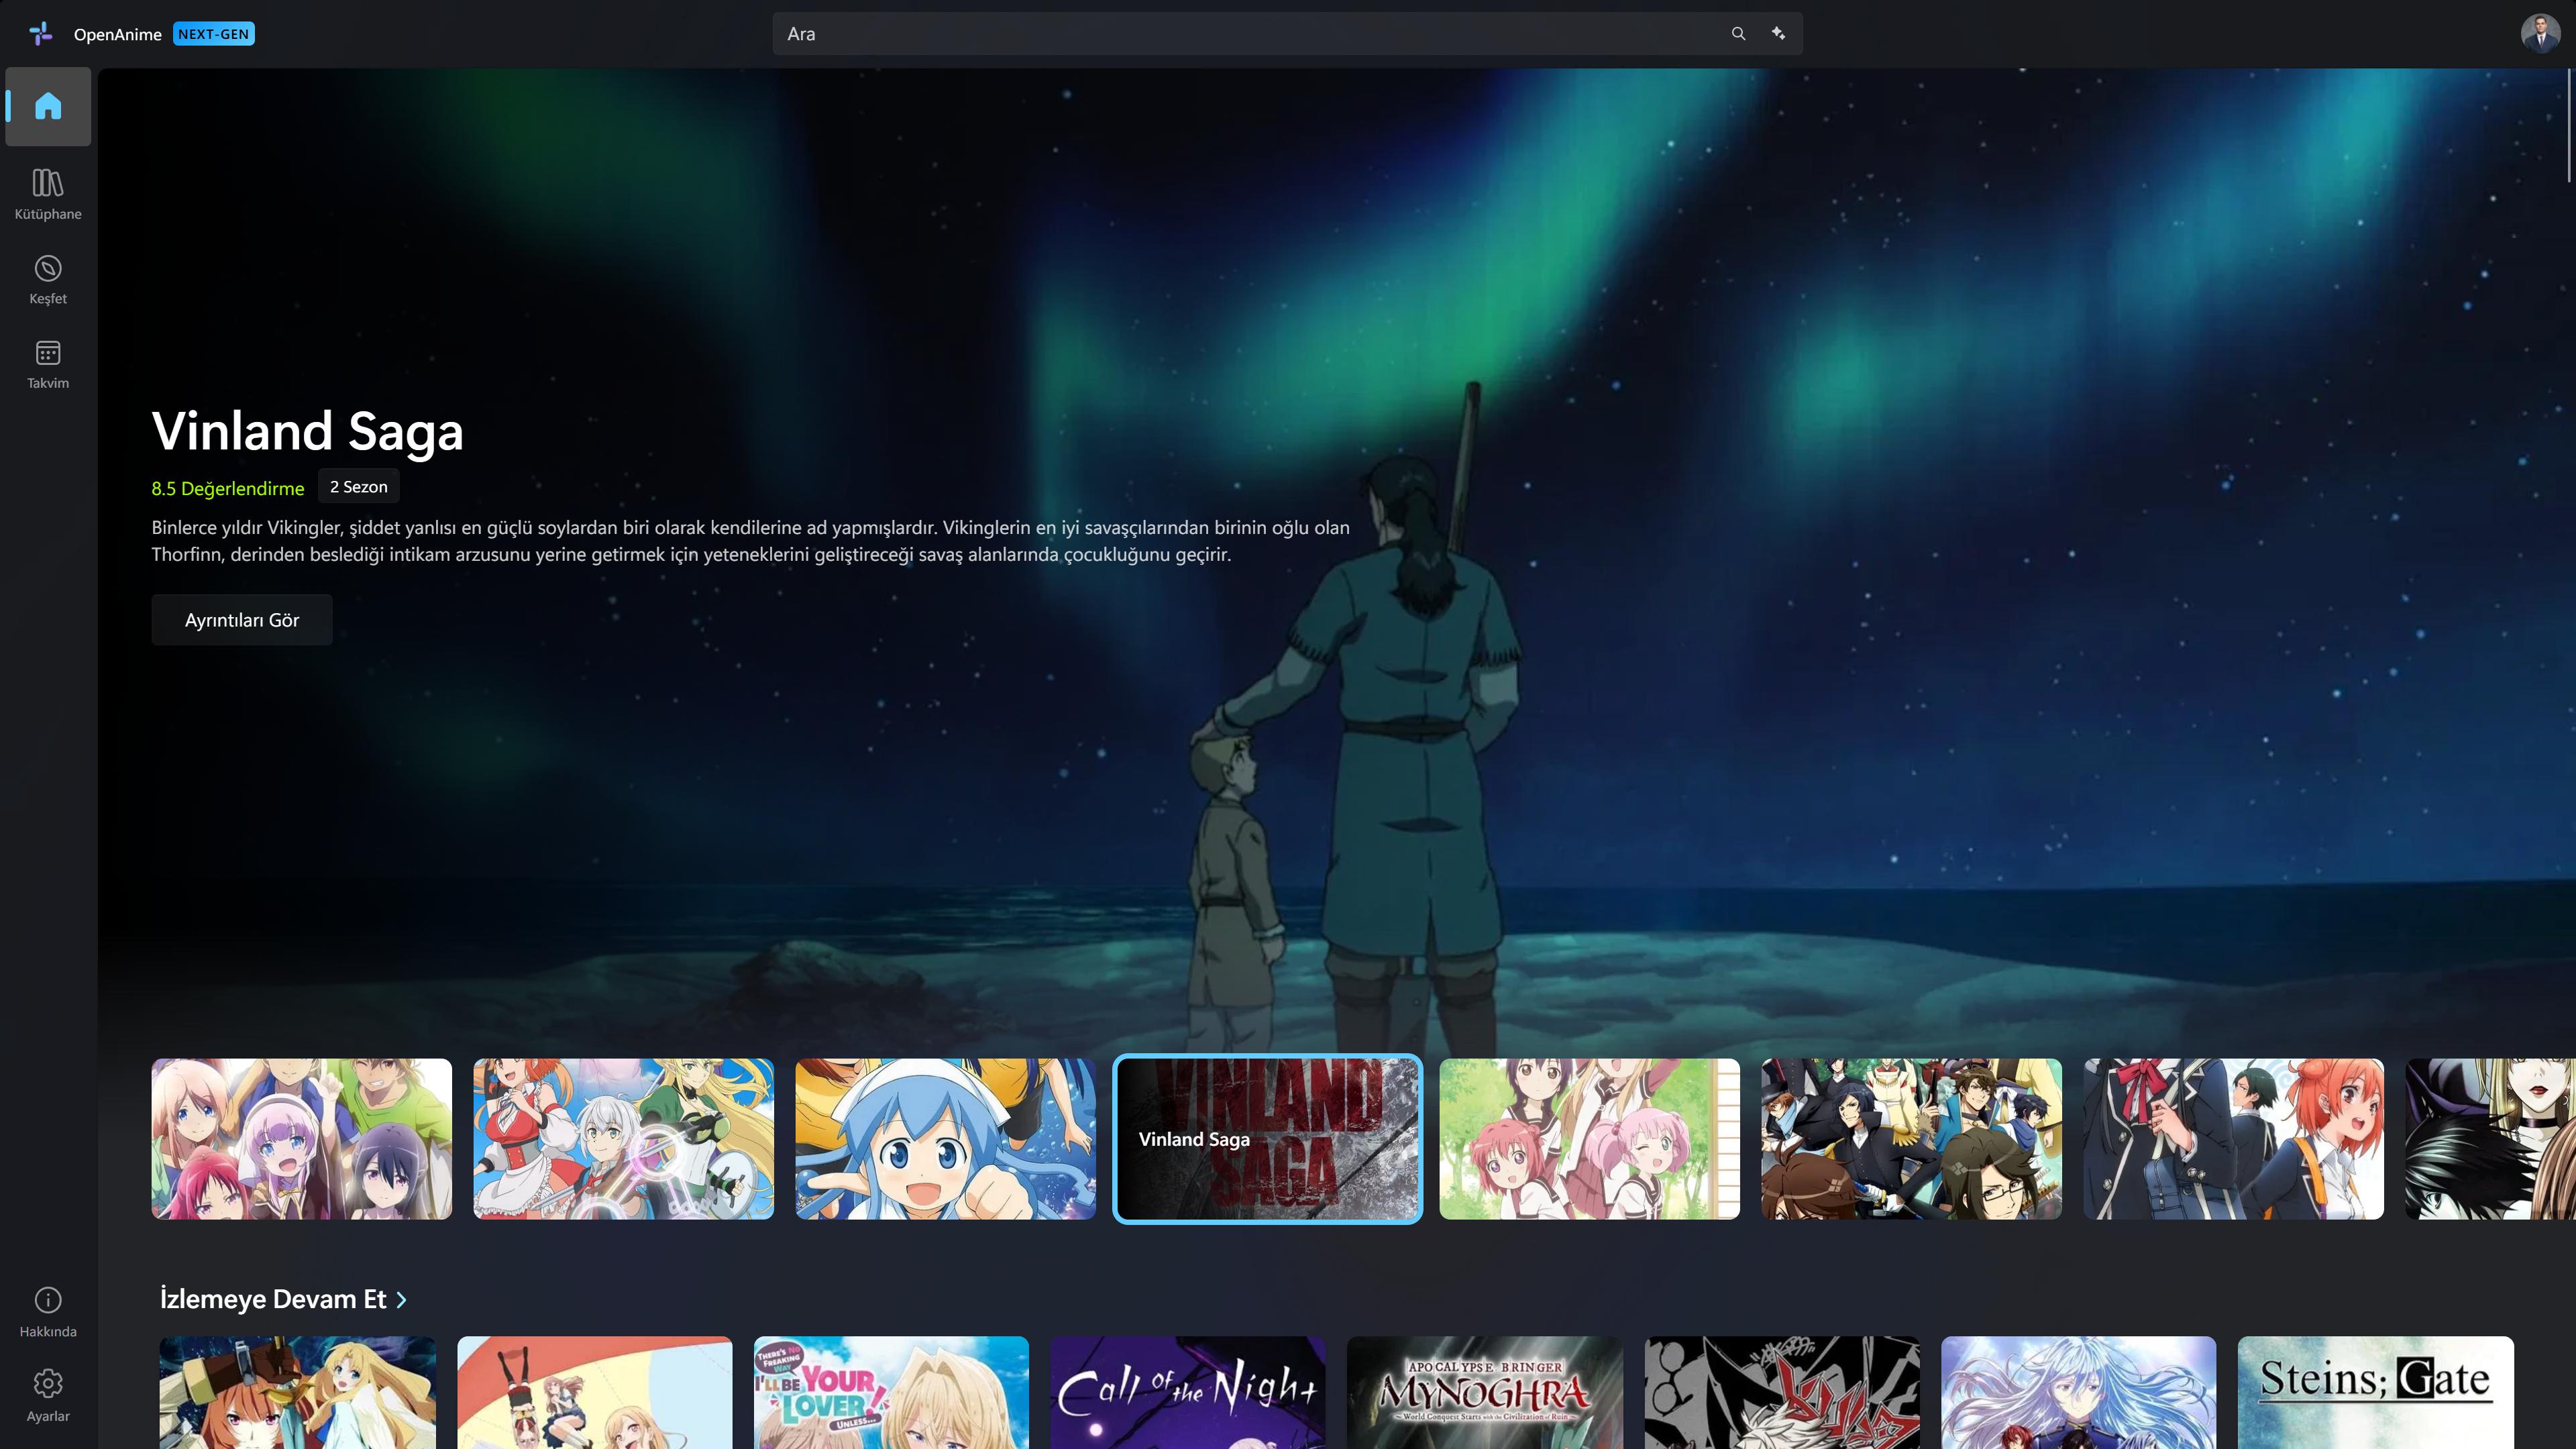The image size is (2576, 1449).
Task: Click the Ayrıntıları Gör button
Action: 242,620
